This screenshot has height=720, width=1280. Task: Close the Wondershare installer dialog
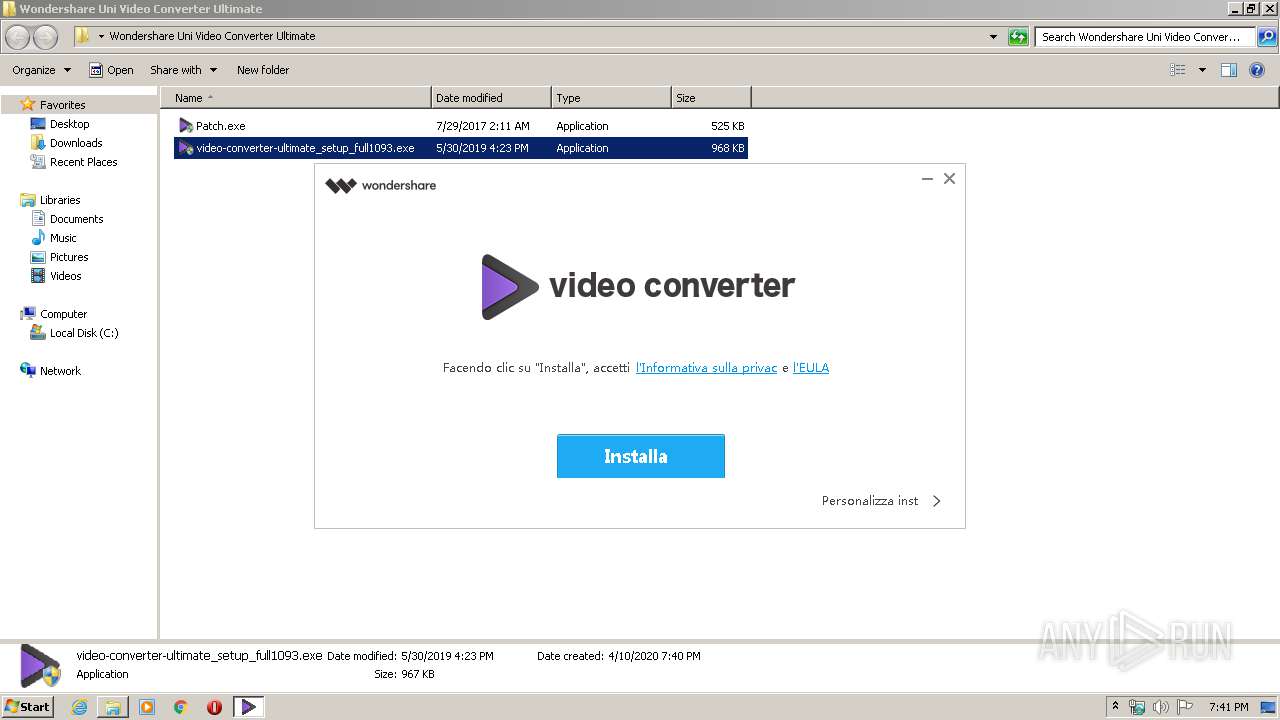[x=949, y=179]
